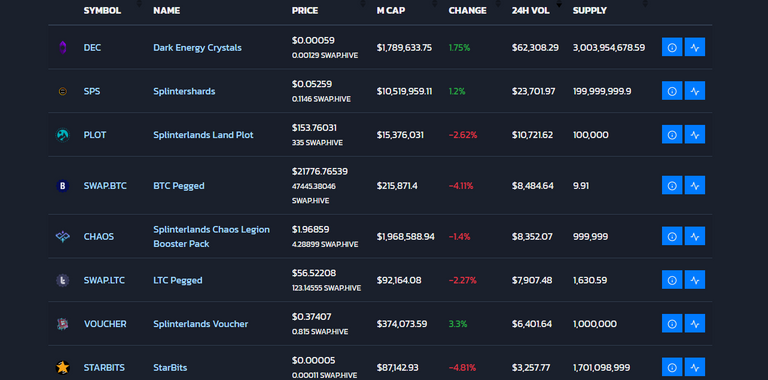The image size is (768, 380).
Task: Open chart icon for SWAP.LTC
Action: [695, 280]
